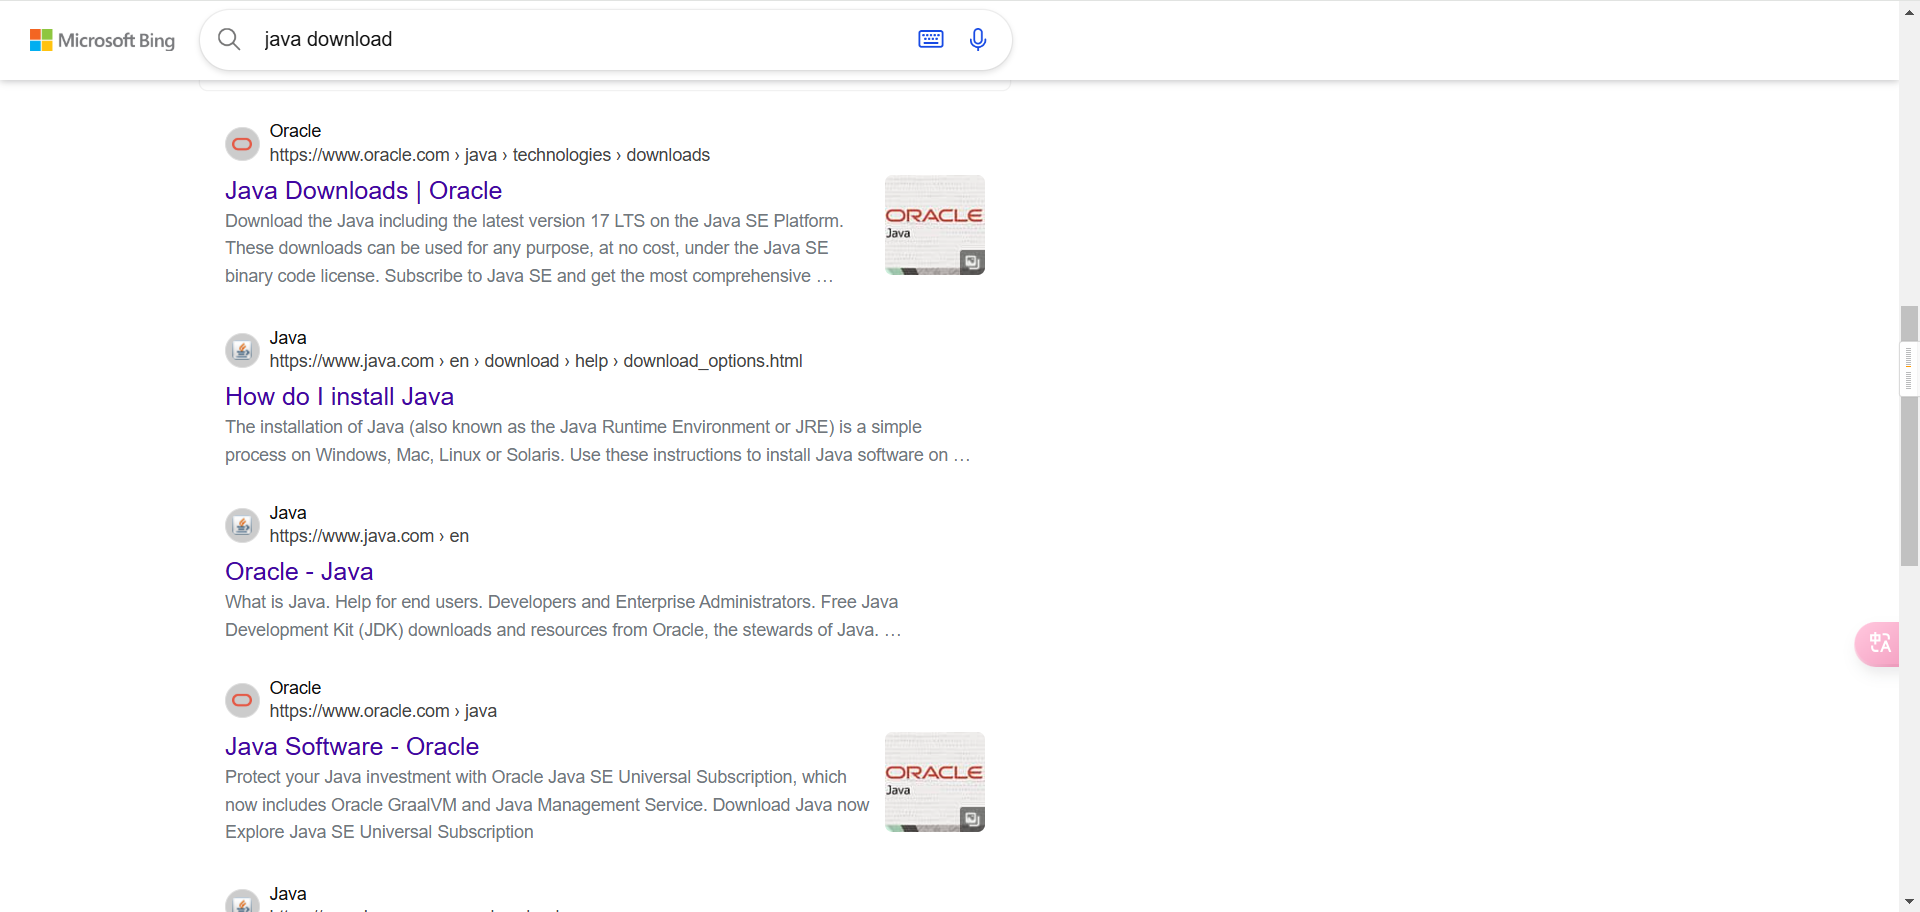The image size is (1920, 912).
Task: Open the Oracle - Java result
Action: coord(299,571)
